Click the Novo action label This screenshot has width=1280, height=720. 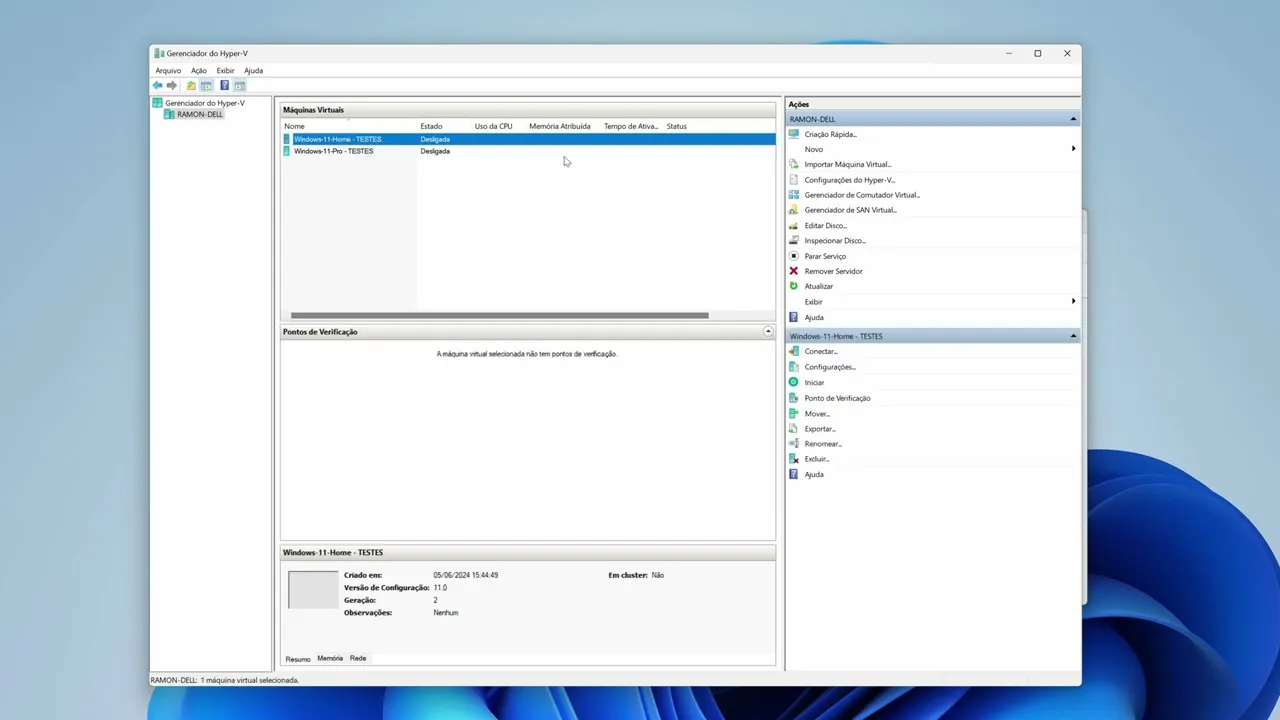tap(814, 149)
